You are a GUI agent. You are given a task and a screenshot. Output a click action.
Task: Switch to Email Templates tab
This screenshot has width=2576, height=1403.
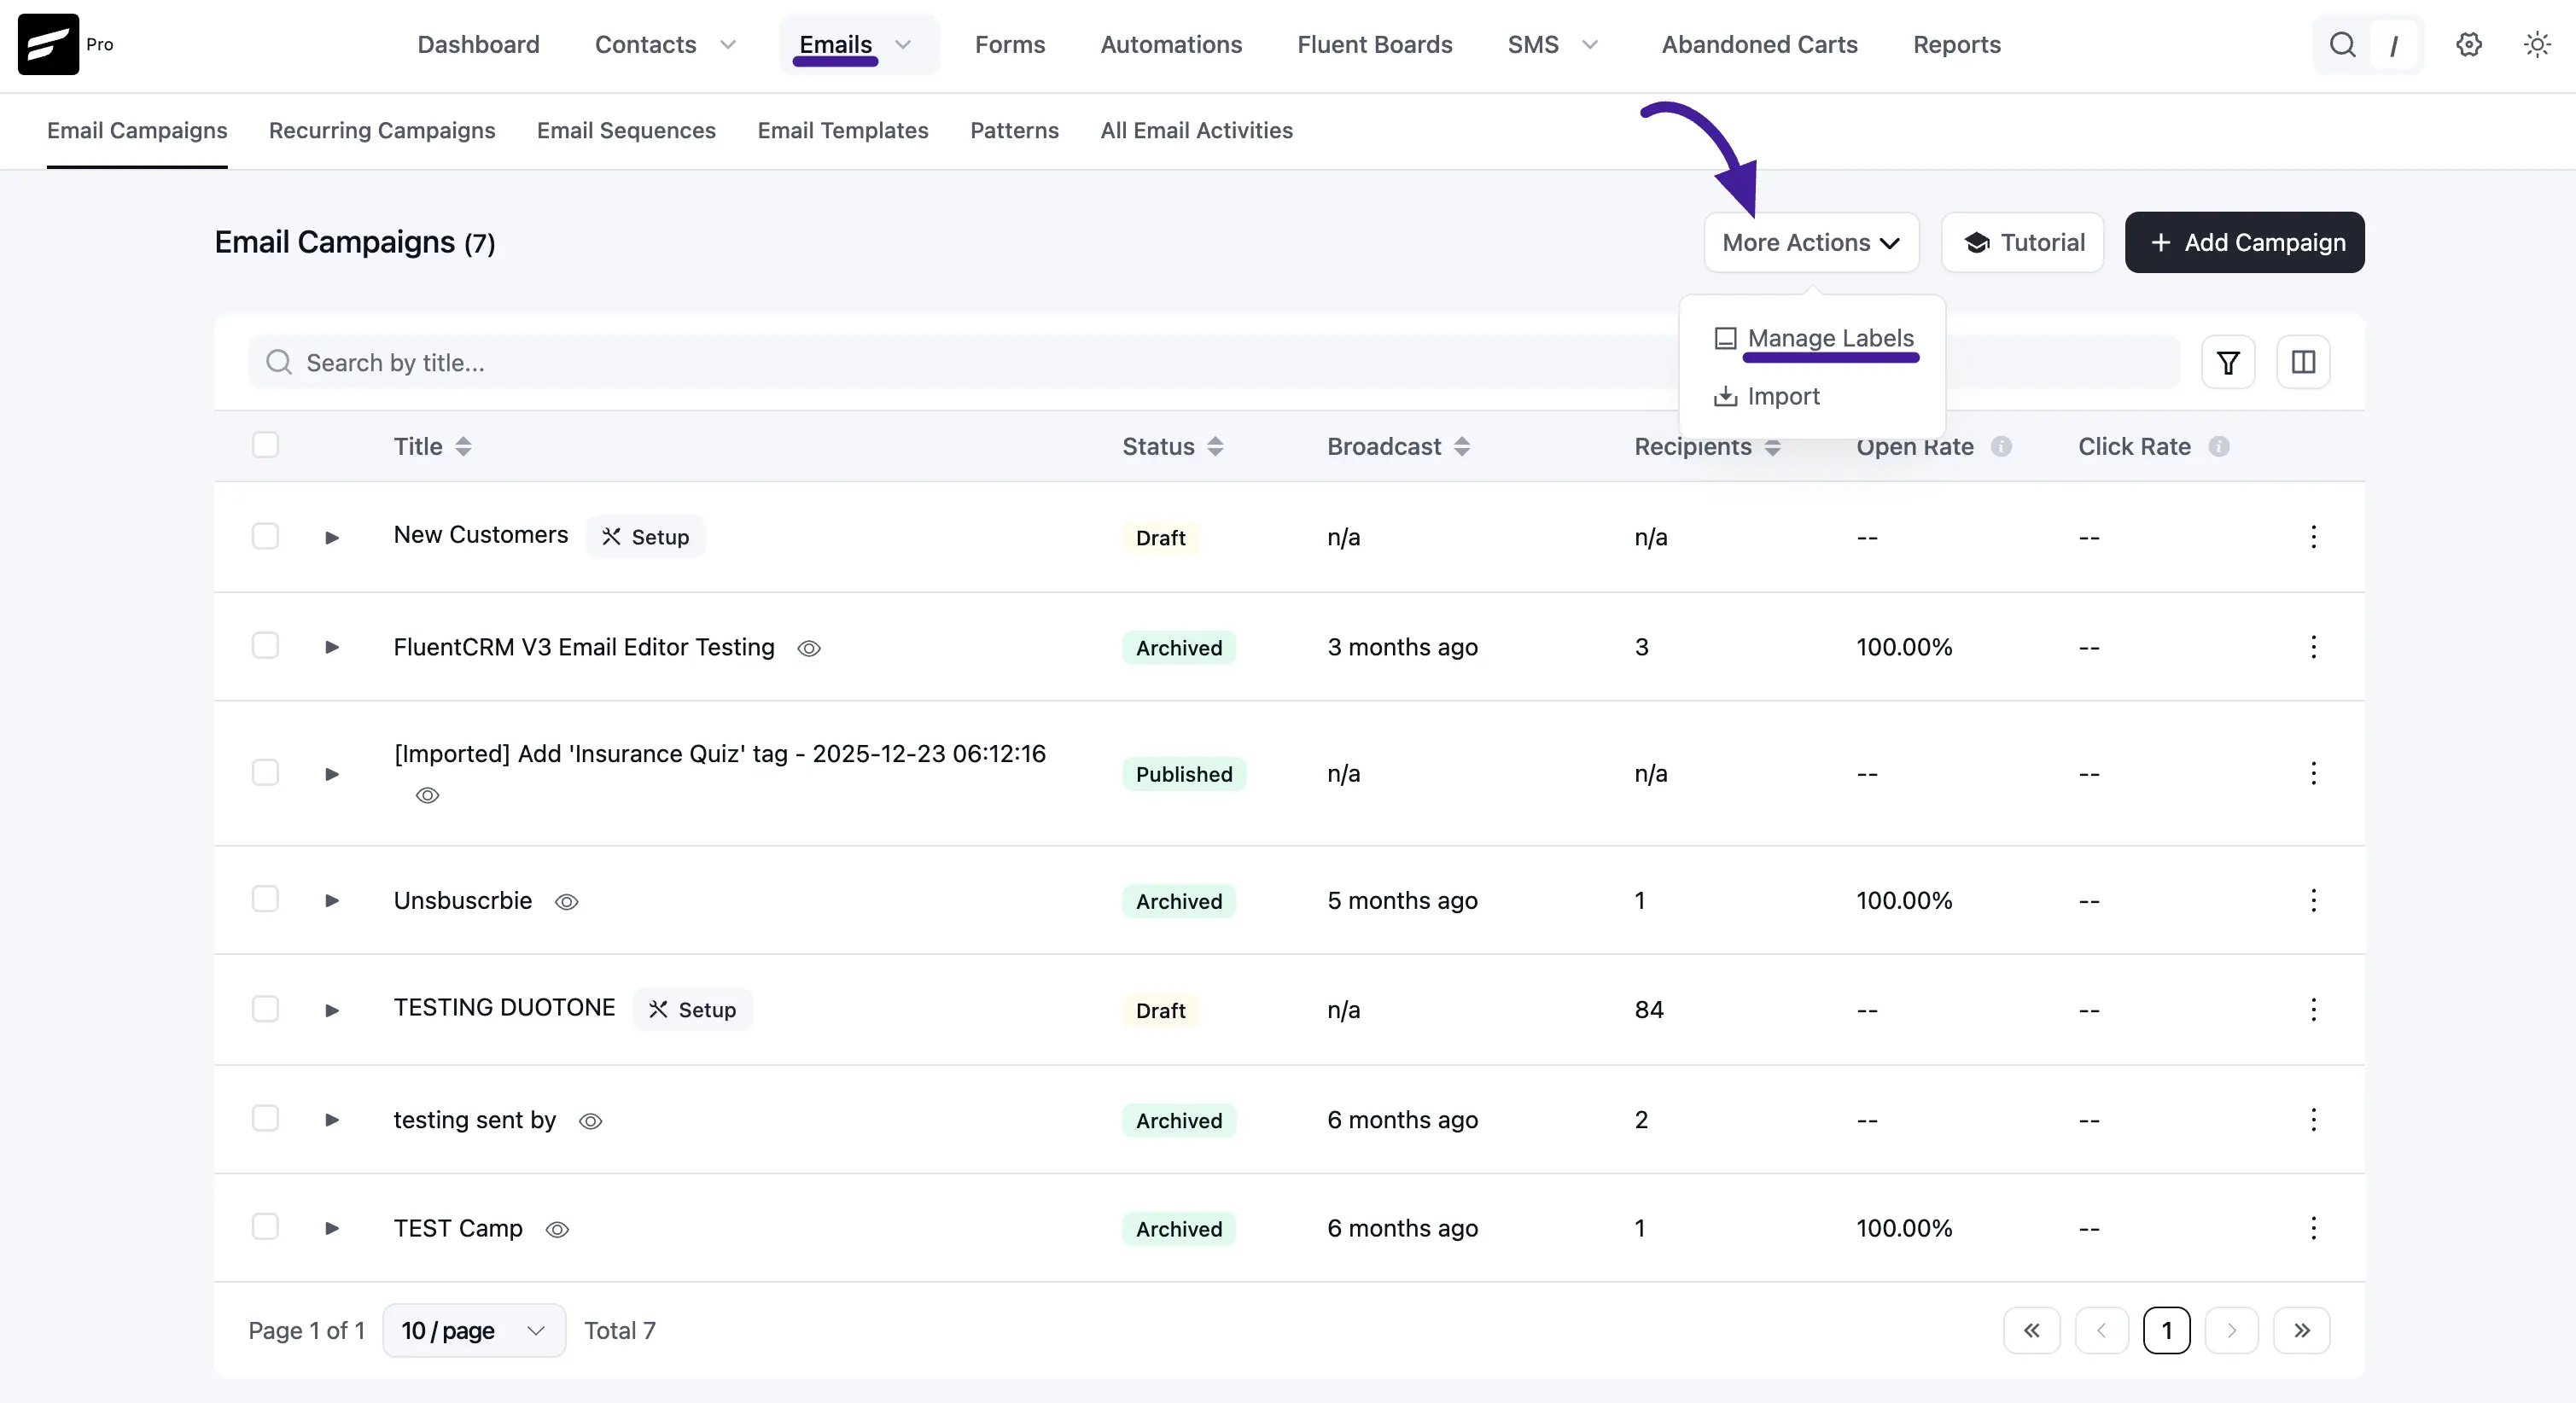coord(843,130)
